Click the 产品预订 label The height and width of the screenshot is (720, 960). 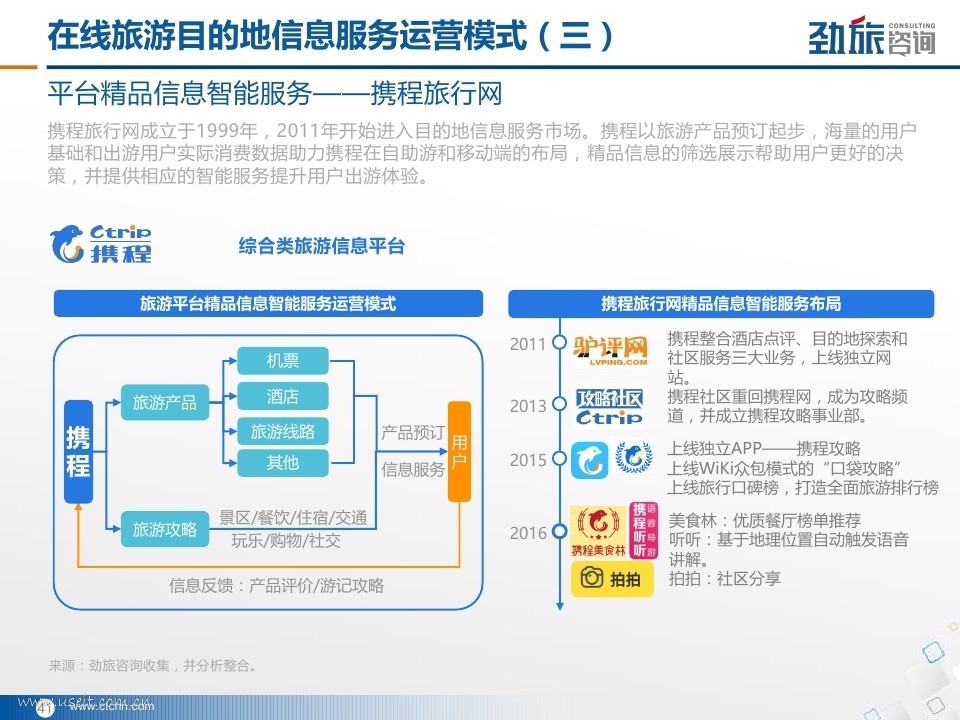coord(413,433)
